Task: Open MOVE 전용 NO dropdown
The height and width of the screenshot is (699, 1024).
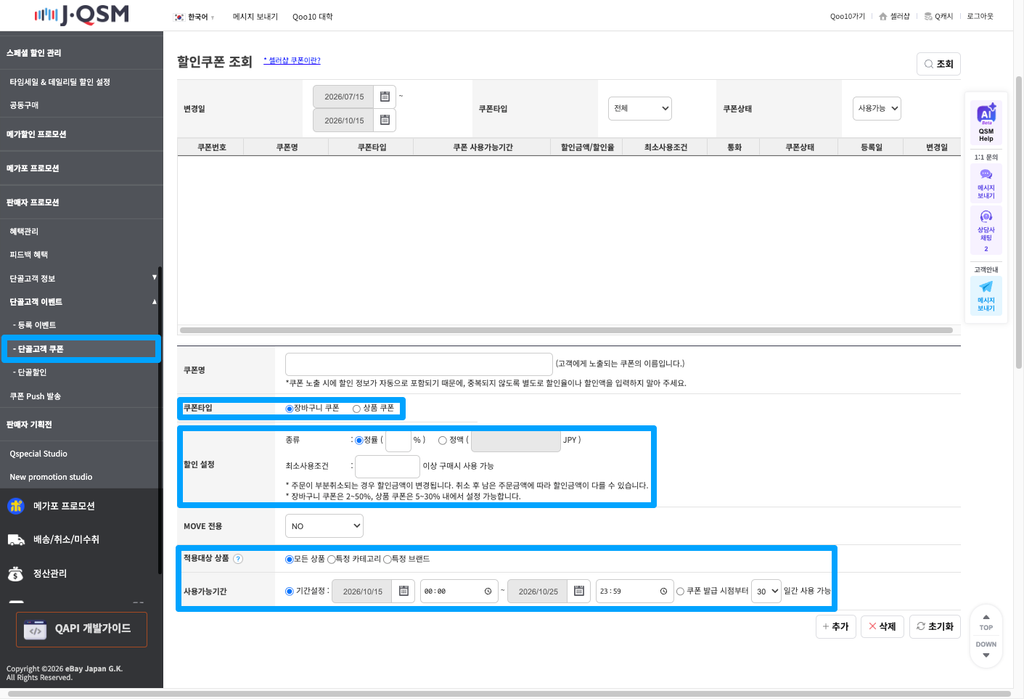Action: pyautogui.click(x=324, y=526)
